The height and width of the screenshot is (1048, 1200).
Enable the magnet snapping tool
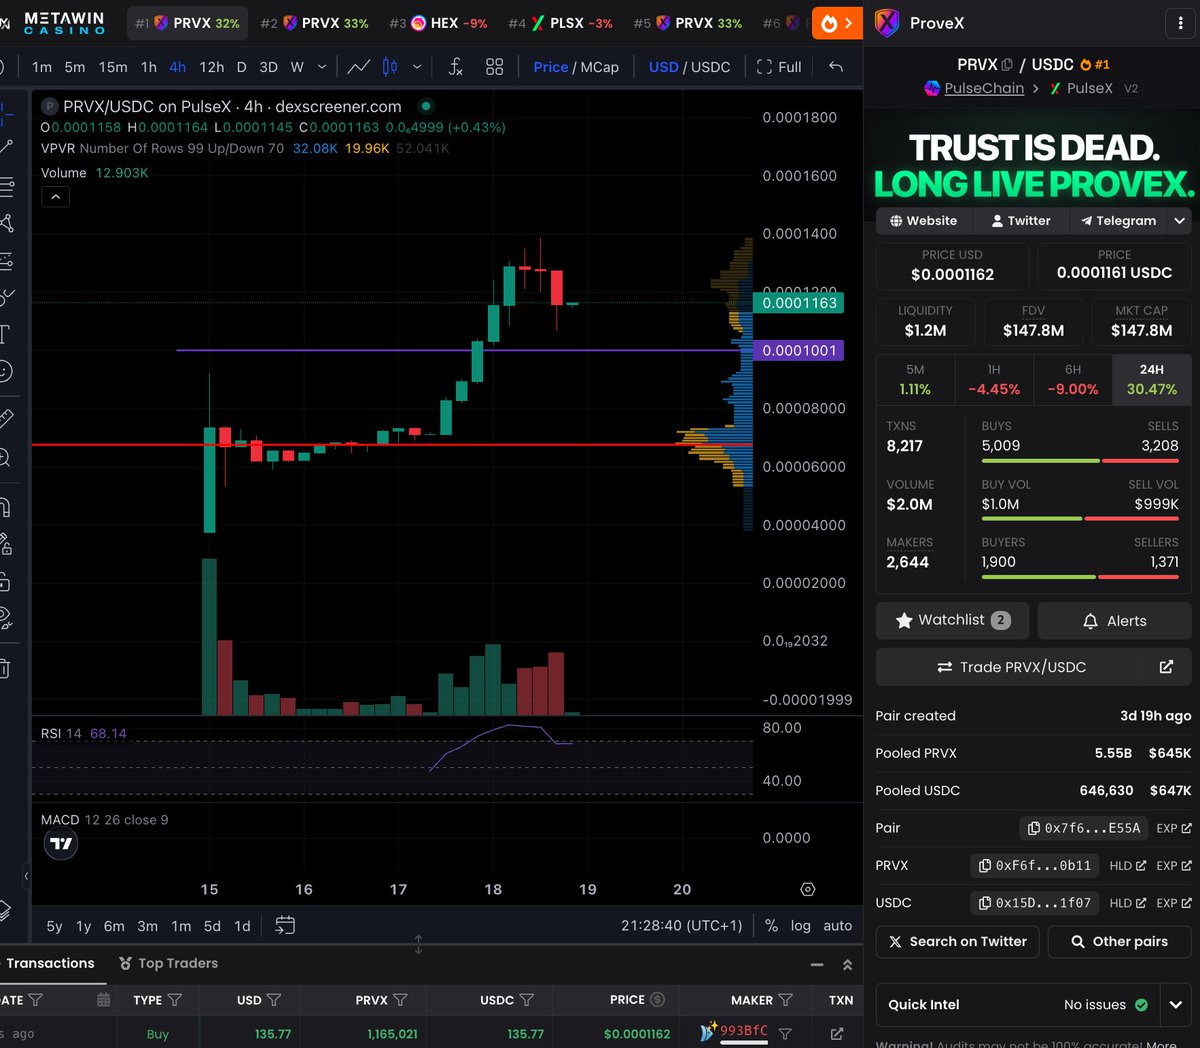(x=5, y=506)
